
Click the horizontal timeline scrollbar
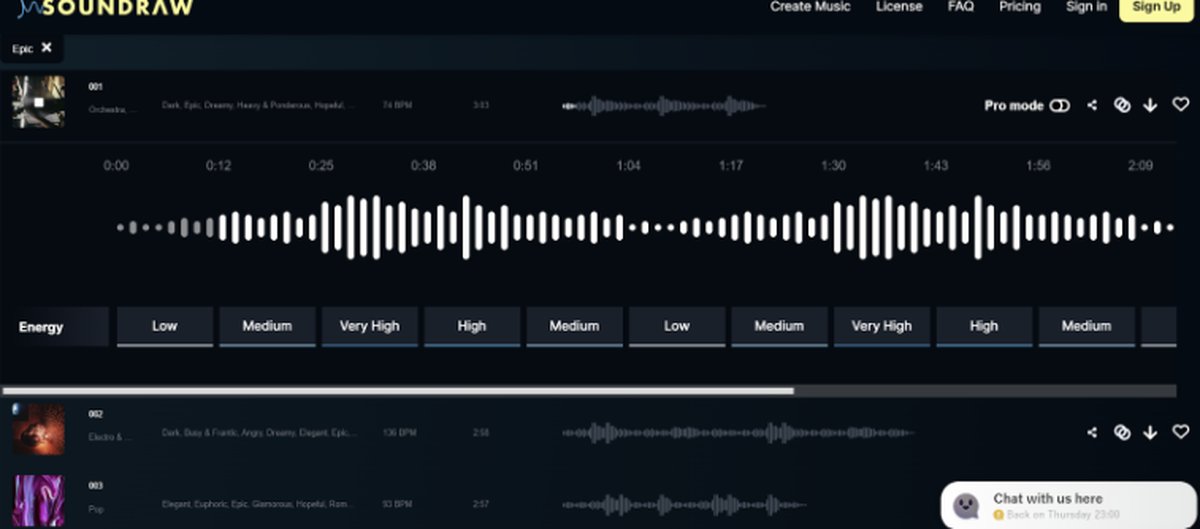click(398, 391)
